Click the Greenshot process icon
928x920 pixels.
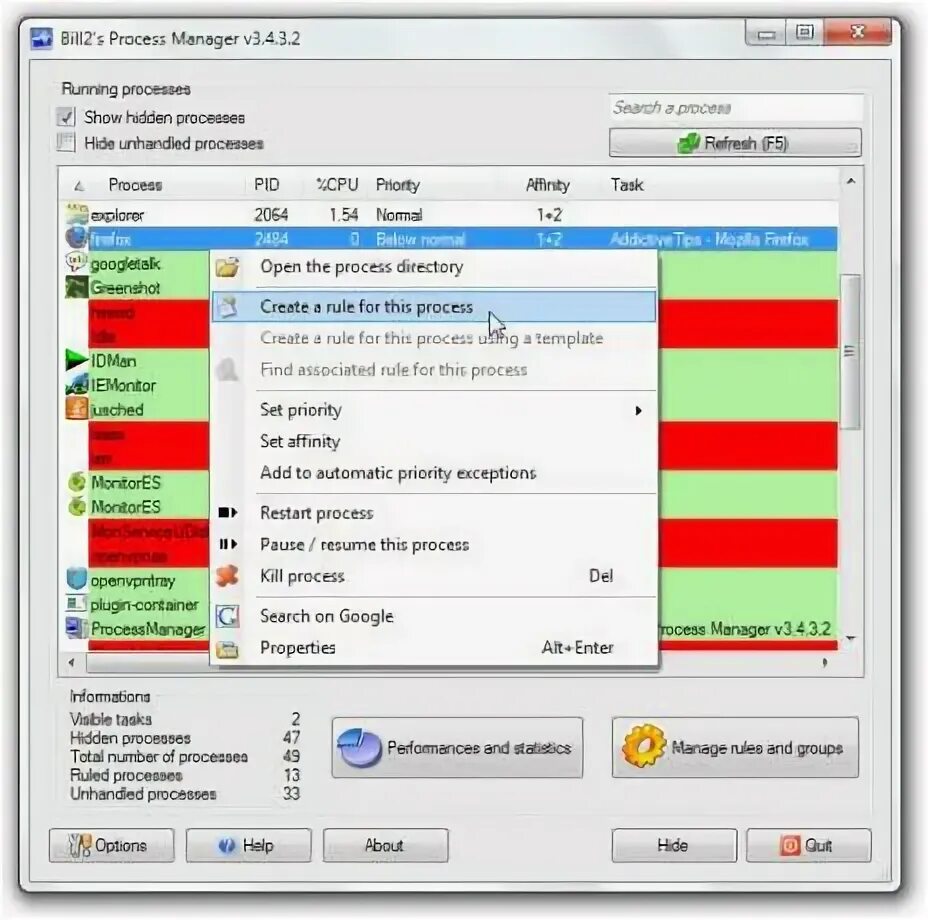tap(77, 287)
